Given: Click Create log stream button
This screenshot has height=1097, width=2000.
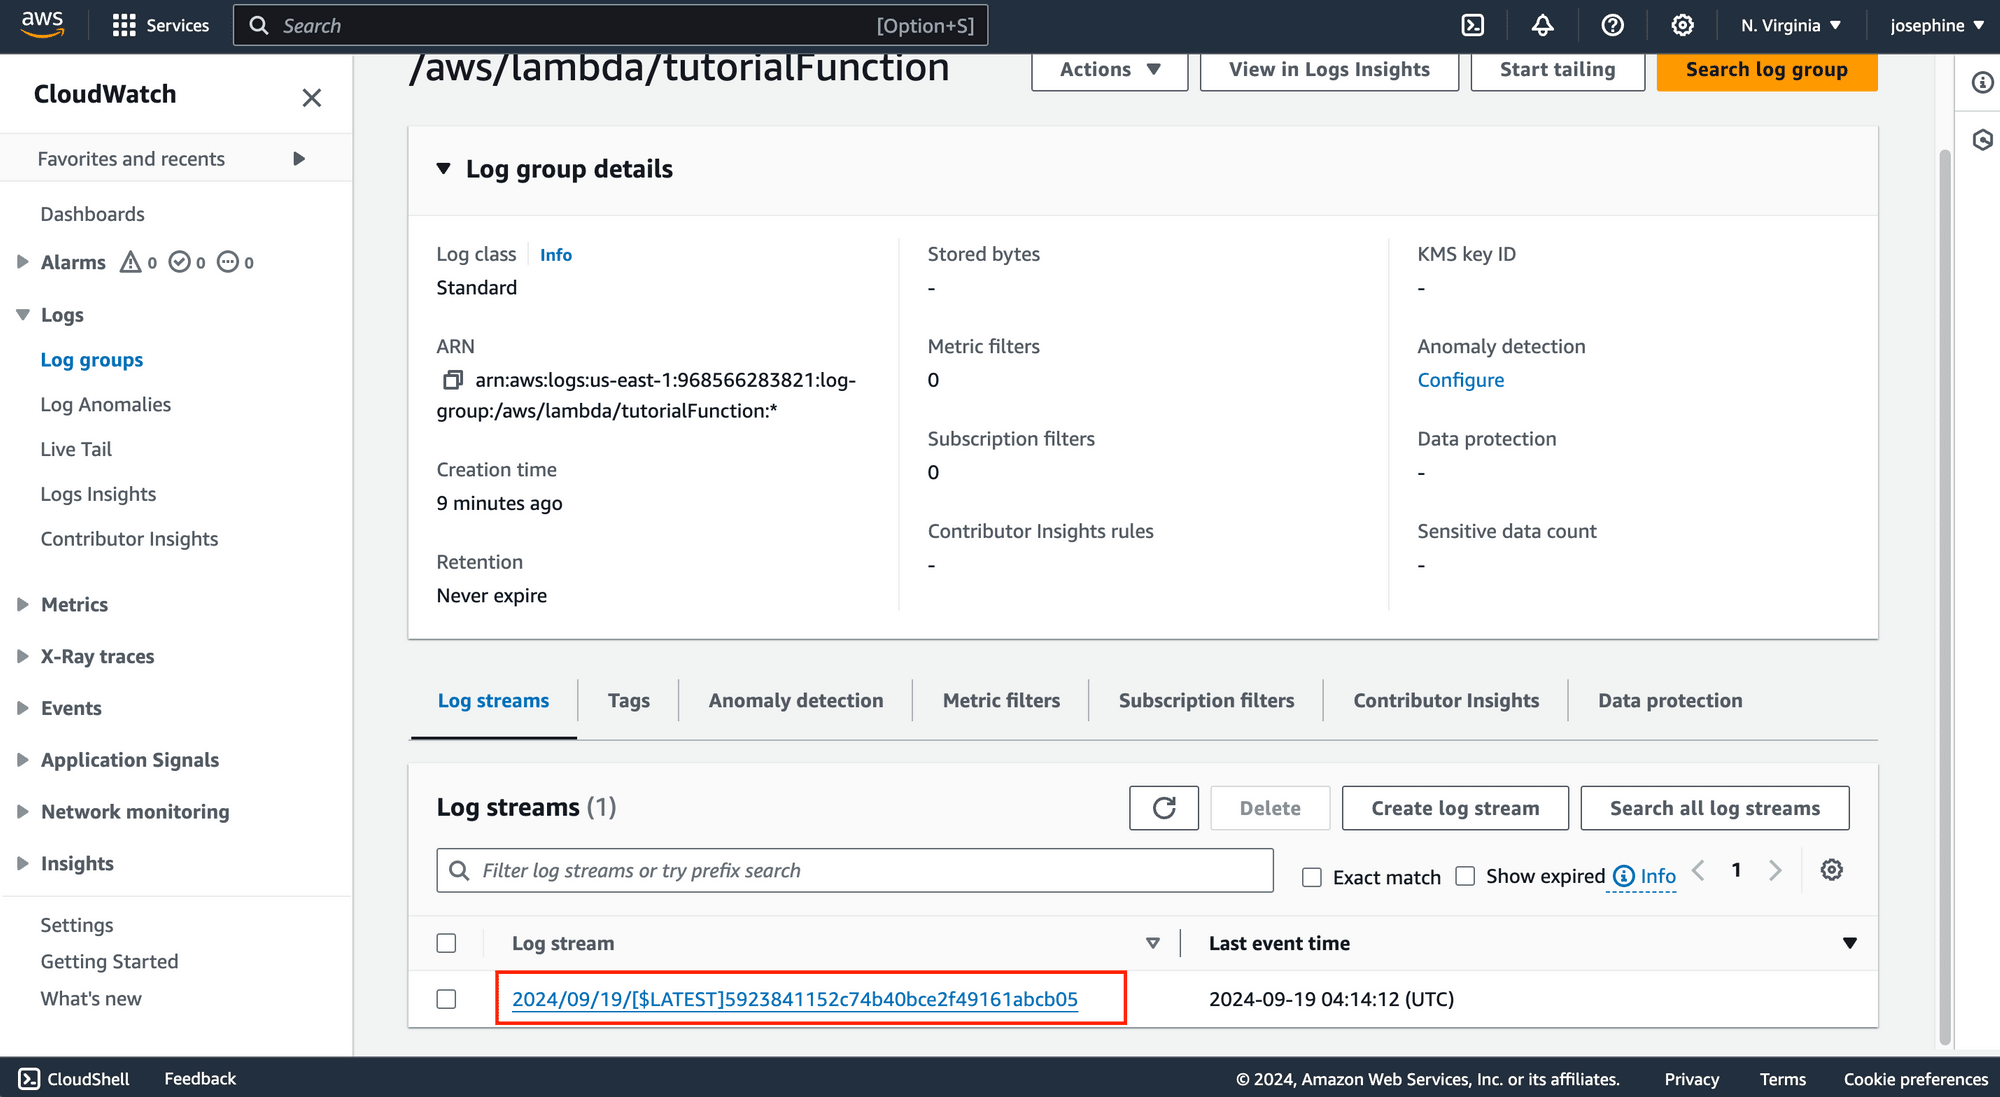Looking at the screenshot, I should coord(1455,808).
